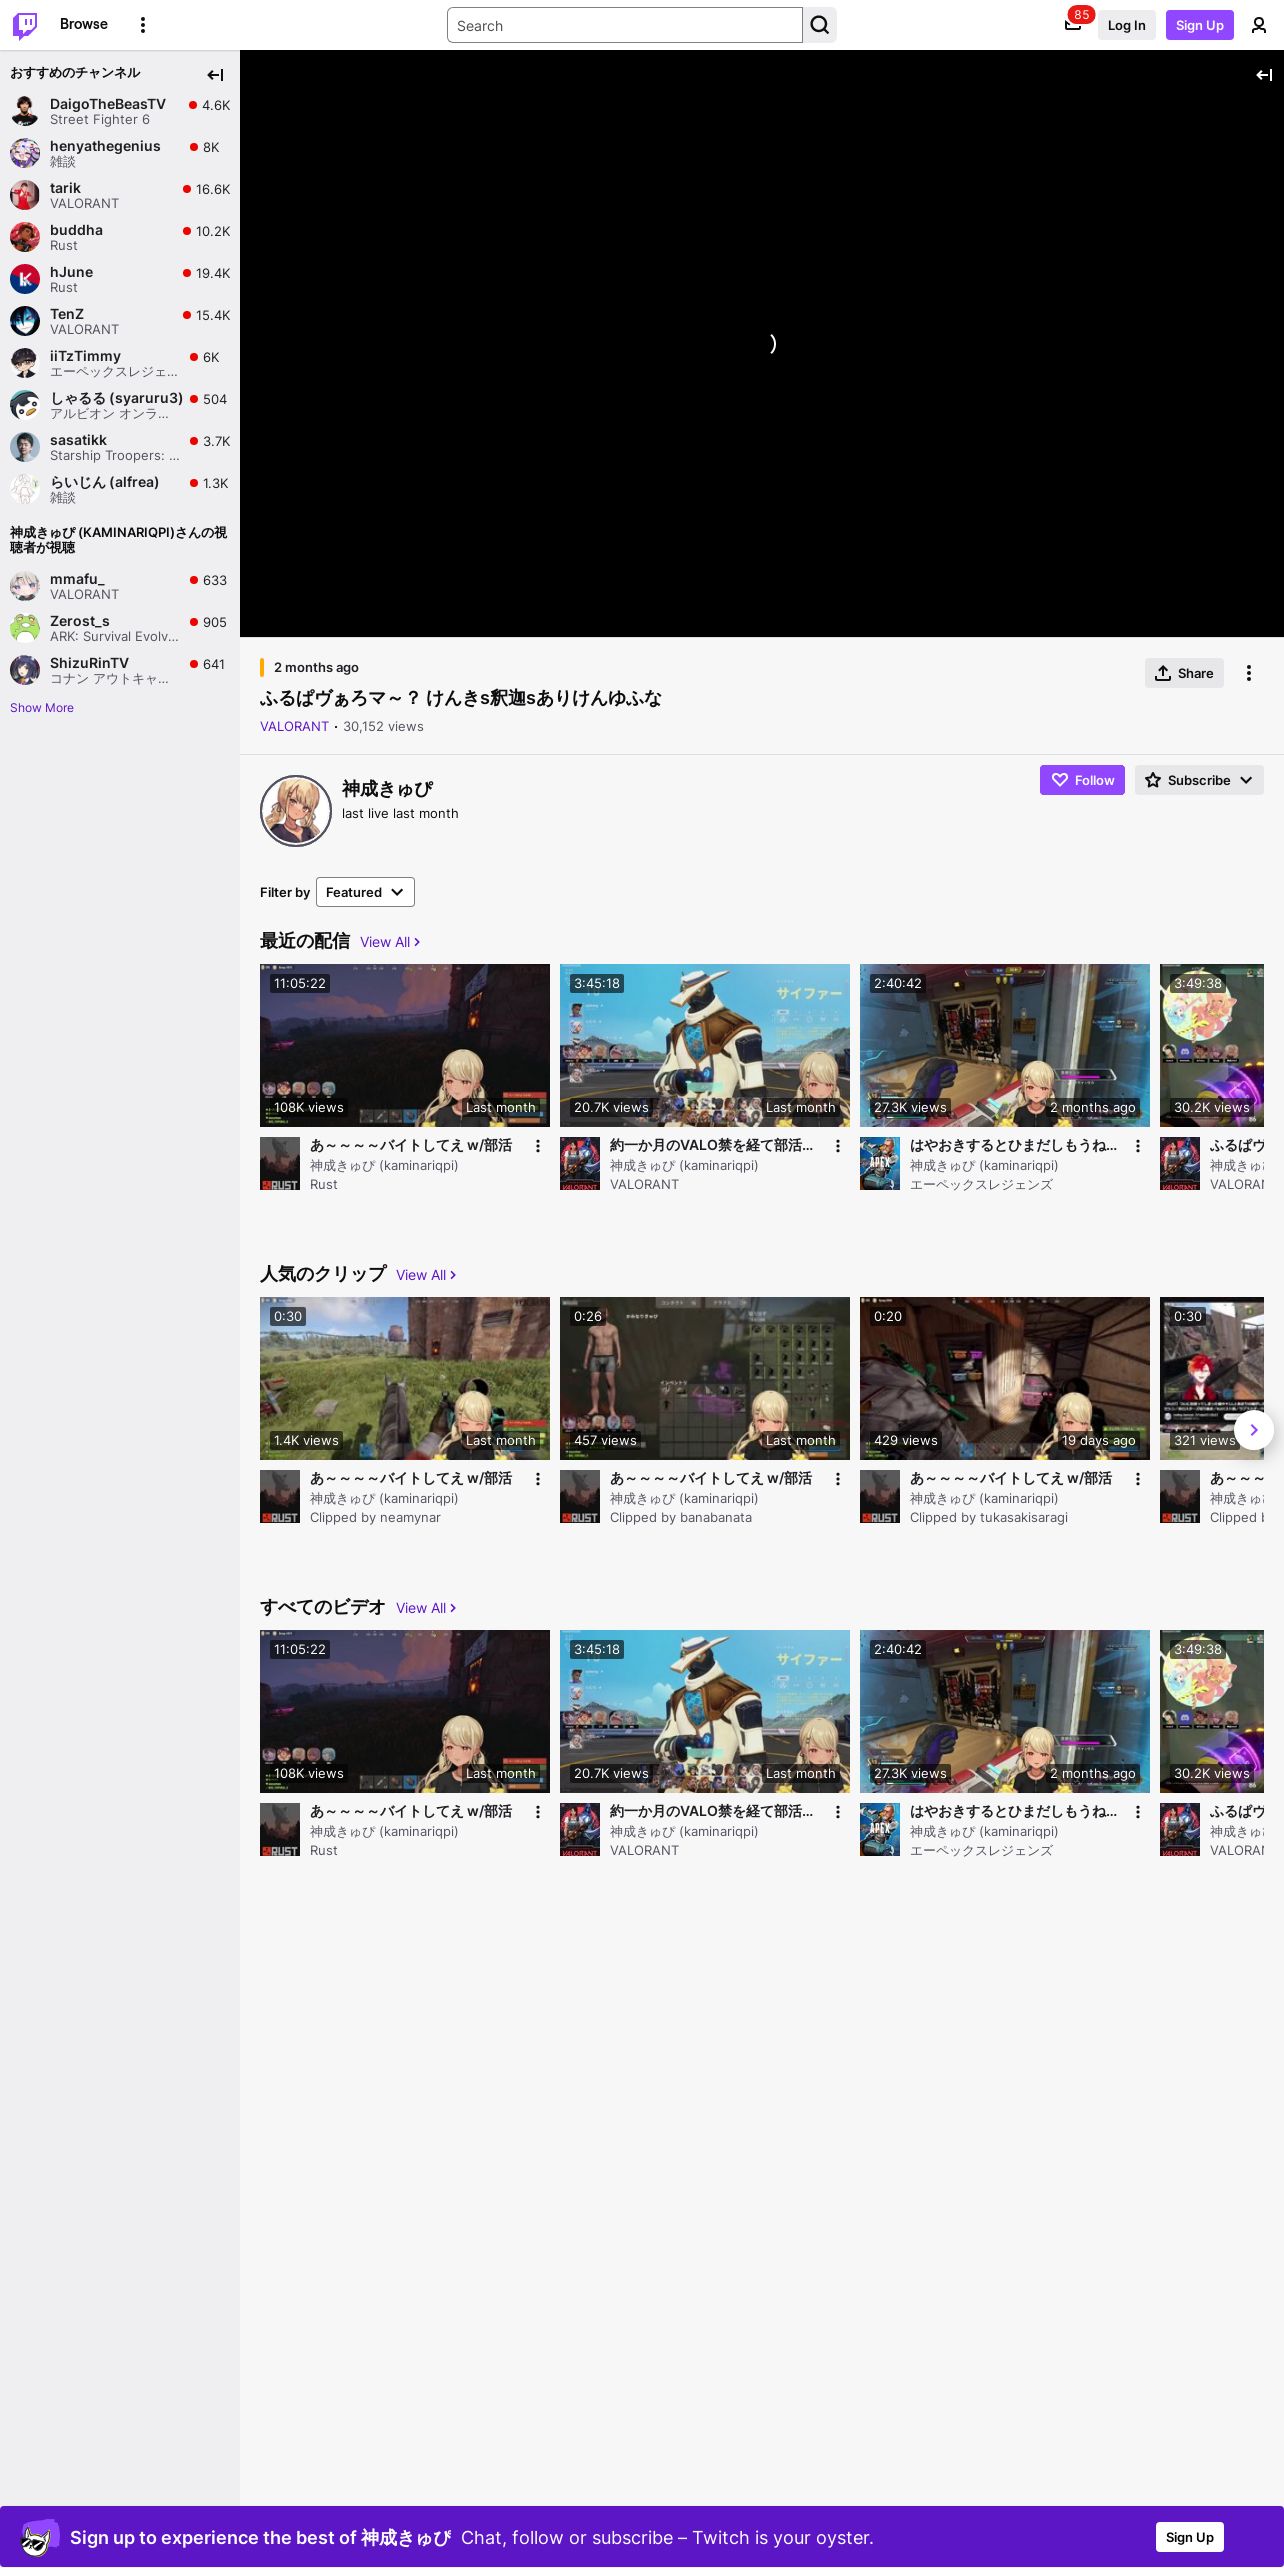This screenshot has height=2568, width=1284.
Task: Play the 0:26 clip with 457 views
Action: 705,1378
